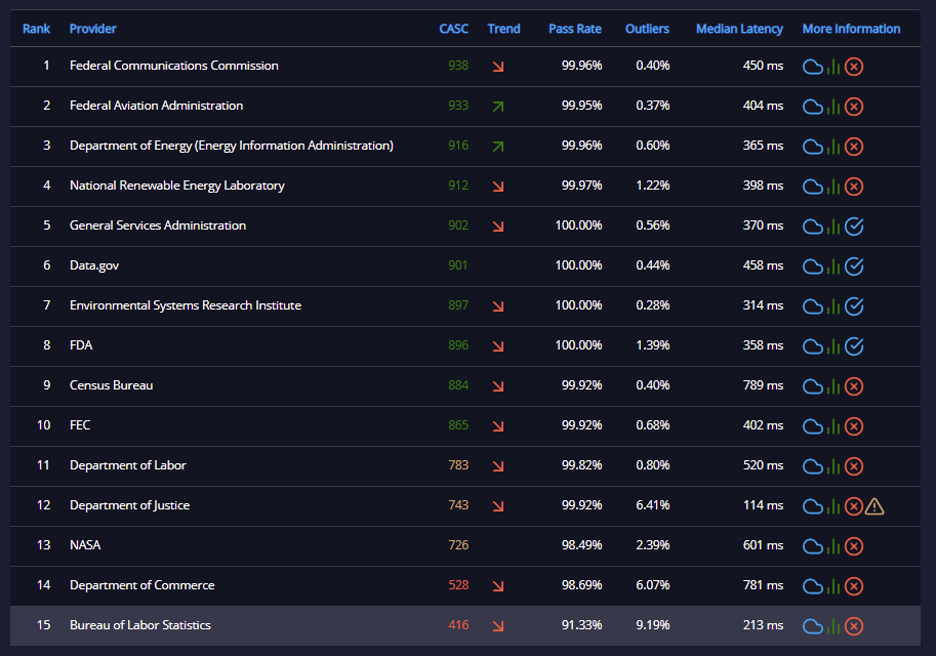This screenshot has width=936, height=656.
Task: Click blue checkmark icon for Data.gov
Action: [x=854, y=267]
